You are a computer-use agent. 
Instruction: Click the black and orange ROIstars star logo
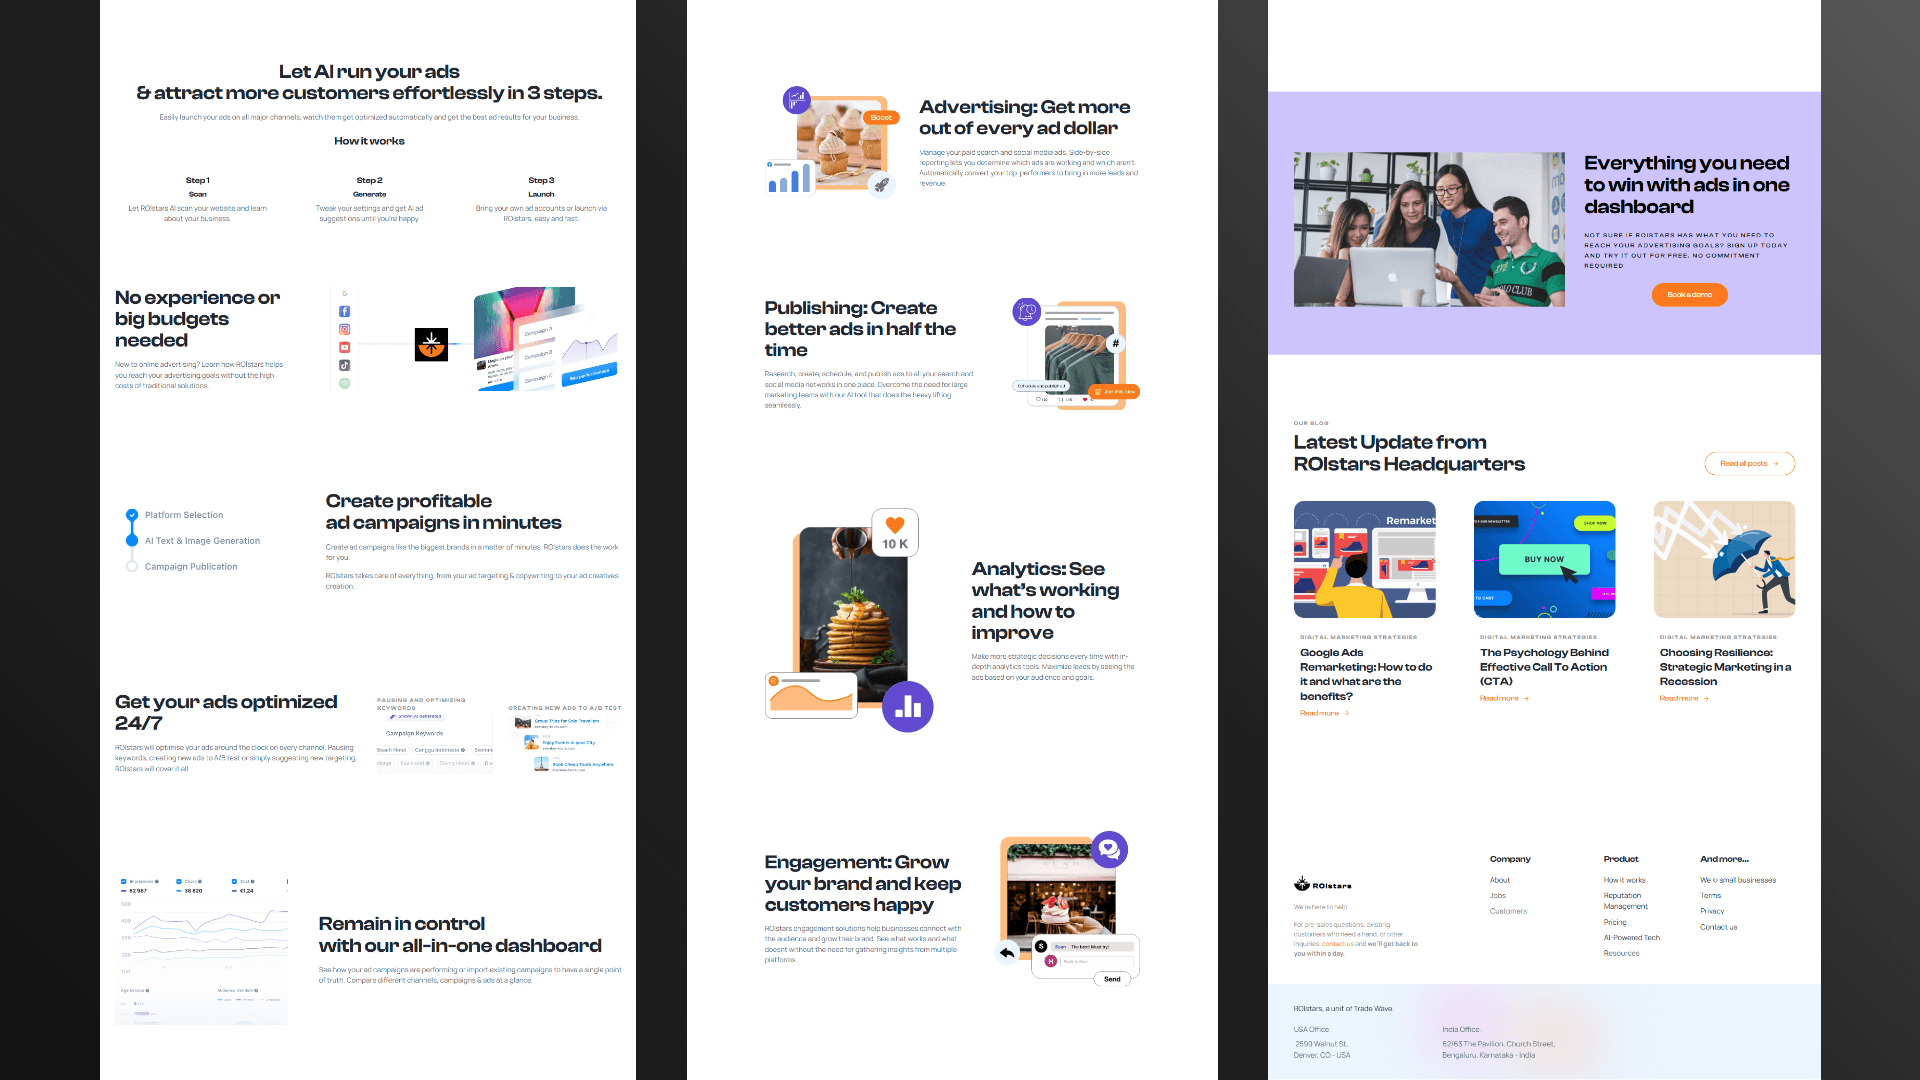coord(431,345)
